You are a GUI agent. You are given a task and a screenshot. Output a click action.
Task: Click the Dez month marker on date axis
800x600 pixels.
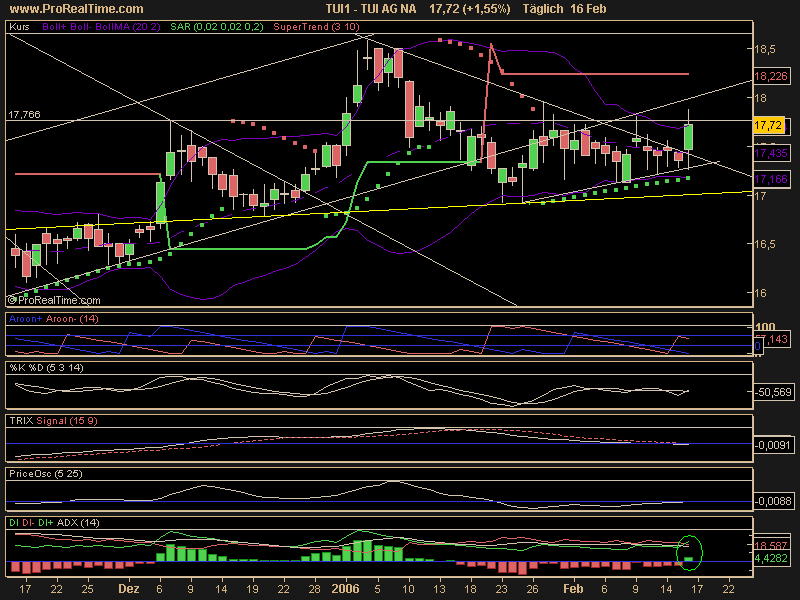click(128, 591)
